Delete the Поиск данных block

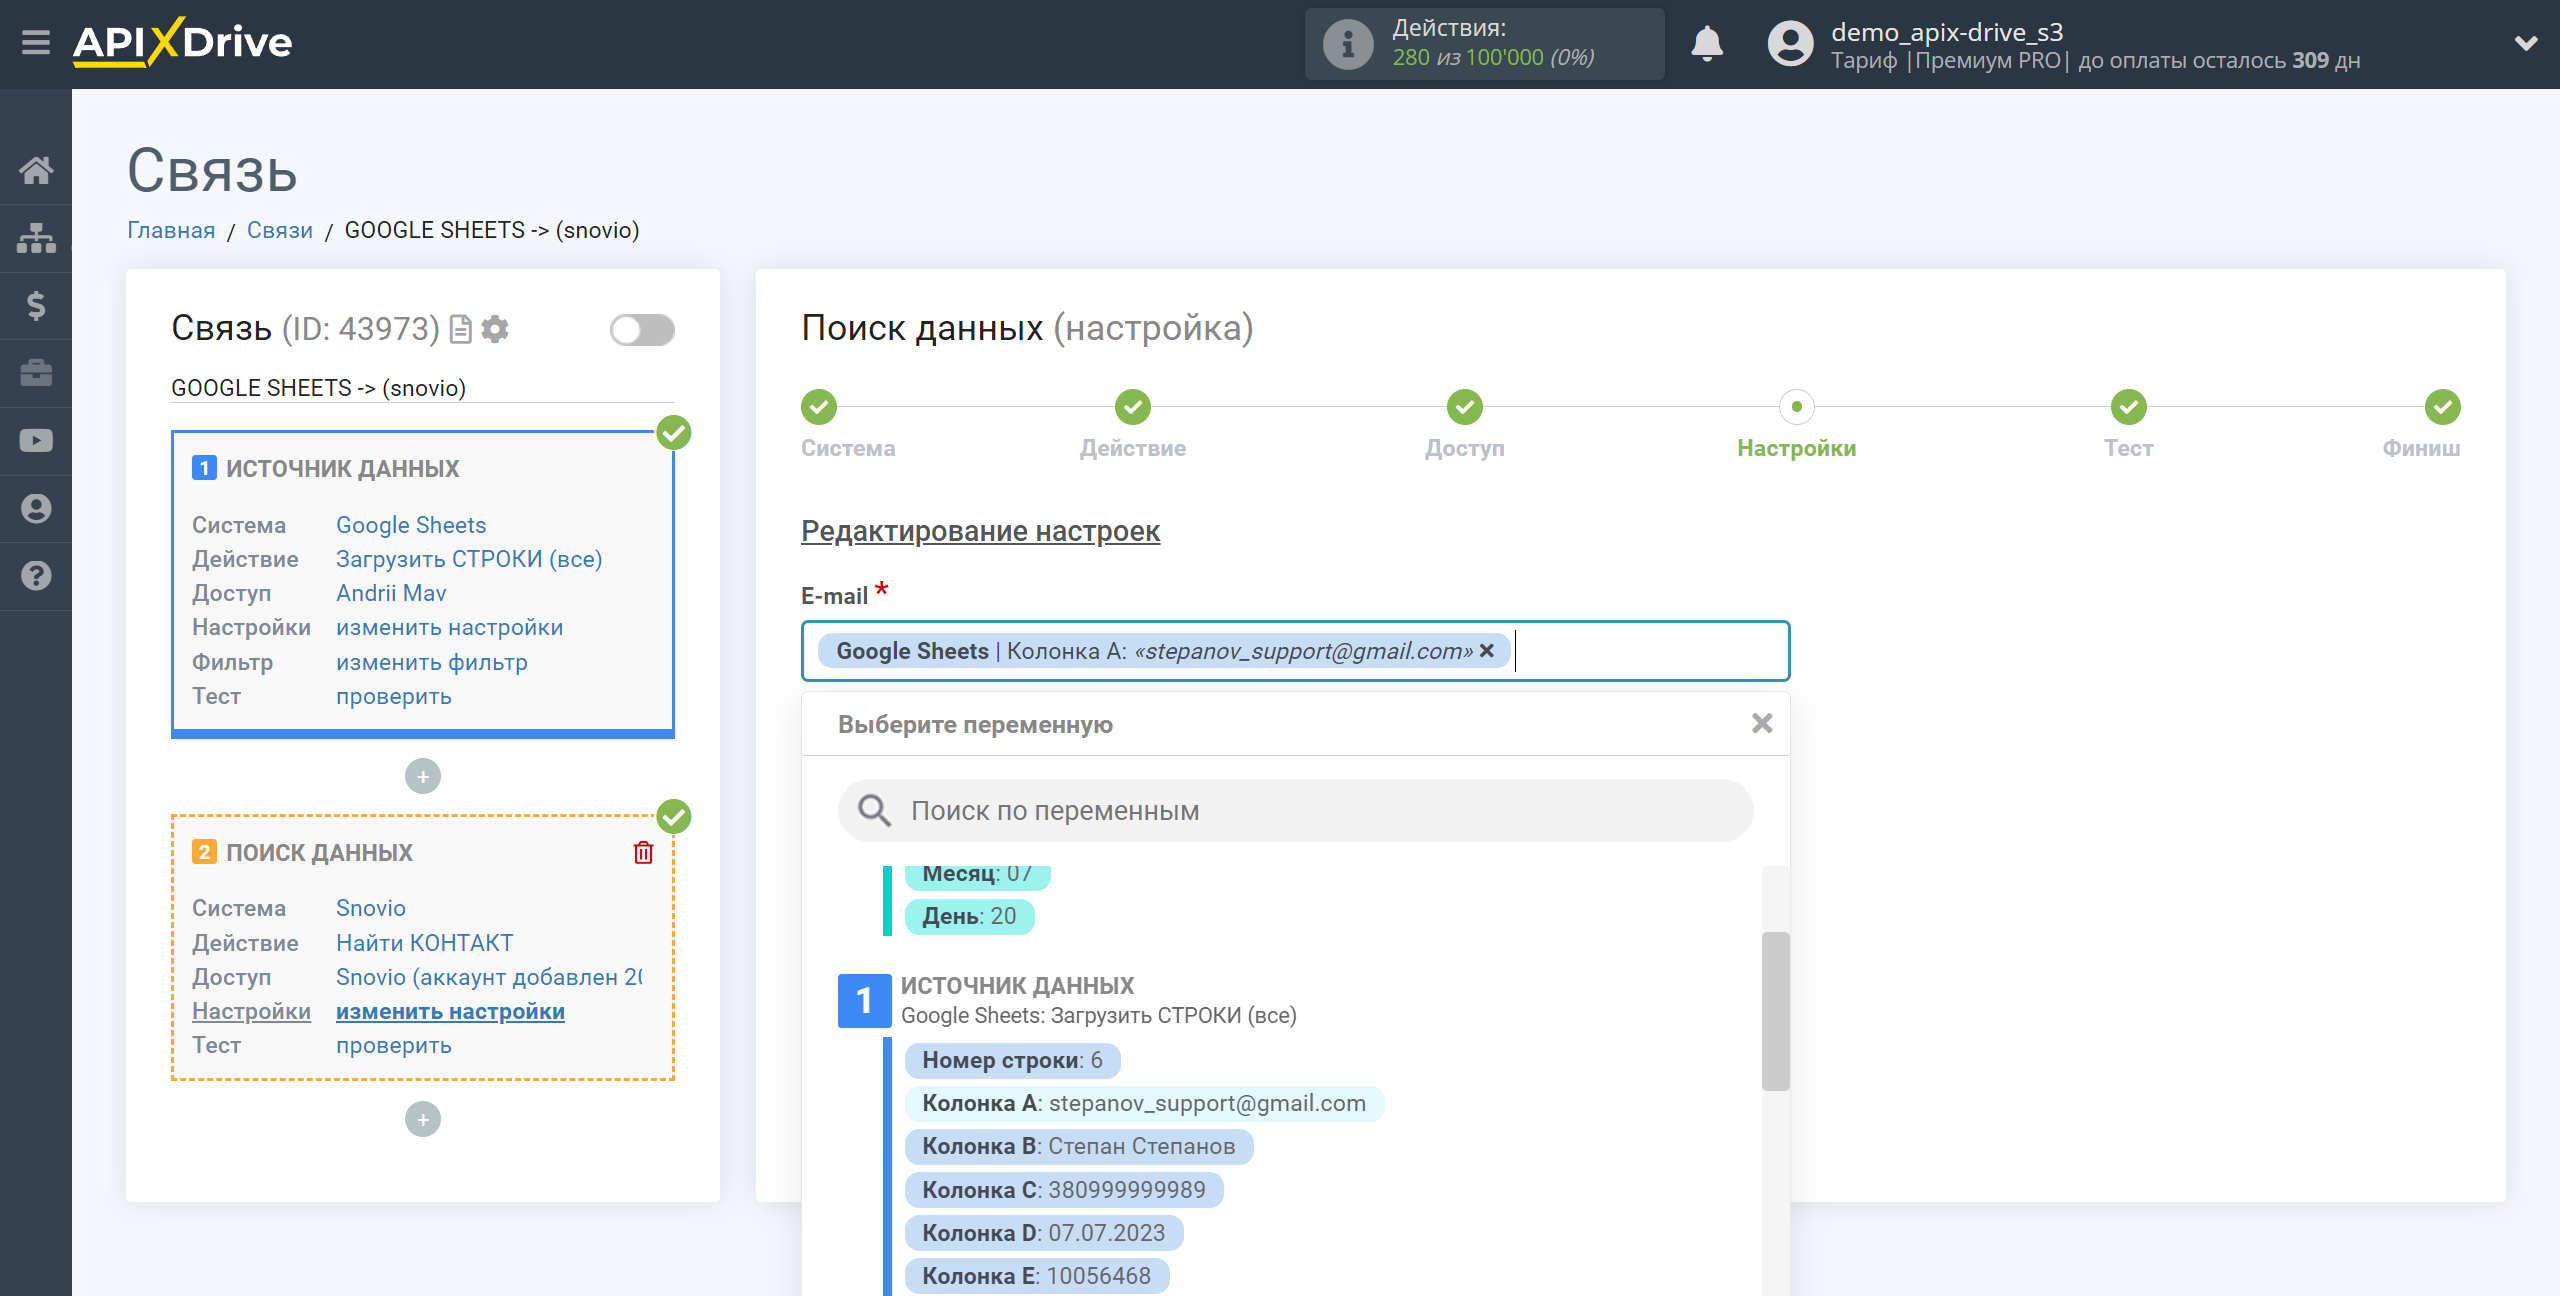click(x=644, y=852)
